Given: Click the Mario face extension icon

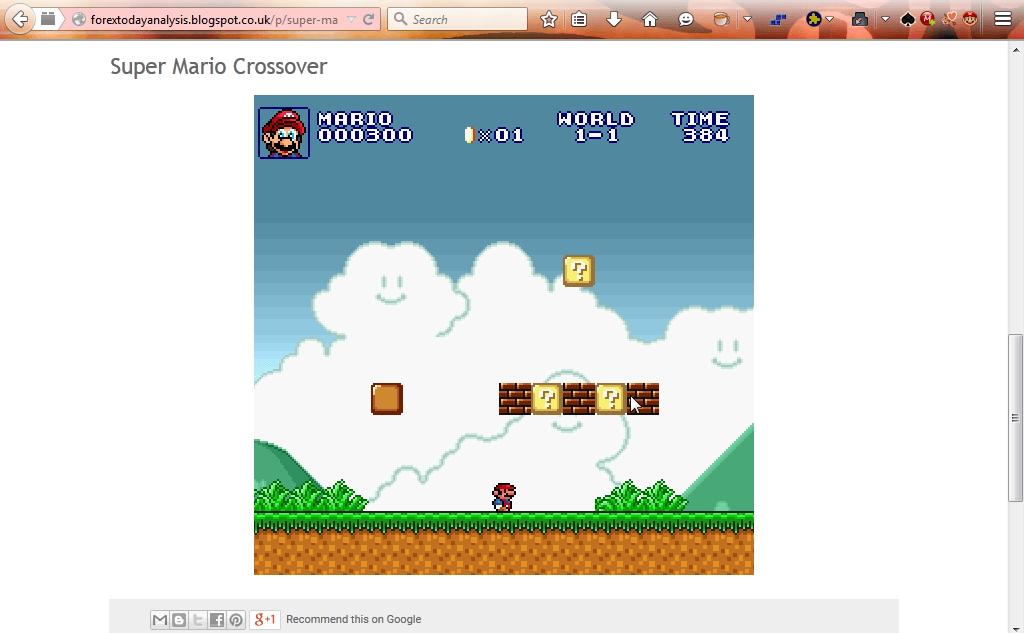Looking at the screenshot, I should (x=970, y=18).
